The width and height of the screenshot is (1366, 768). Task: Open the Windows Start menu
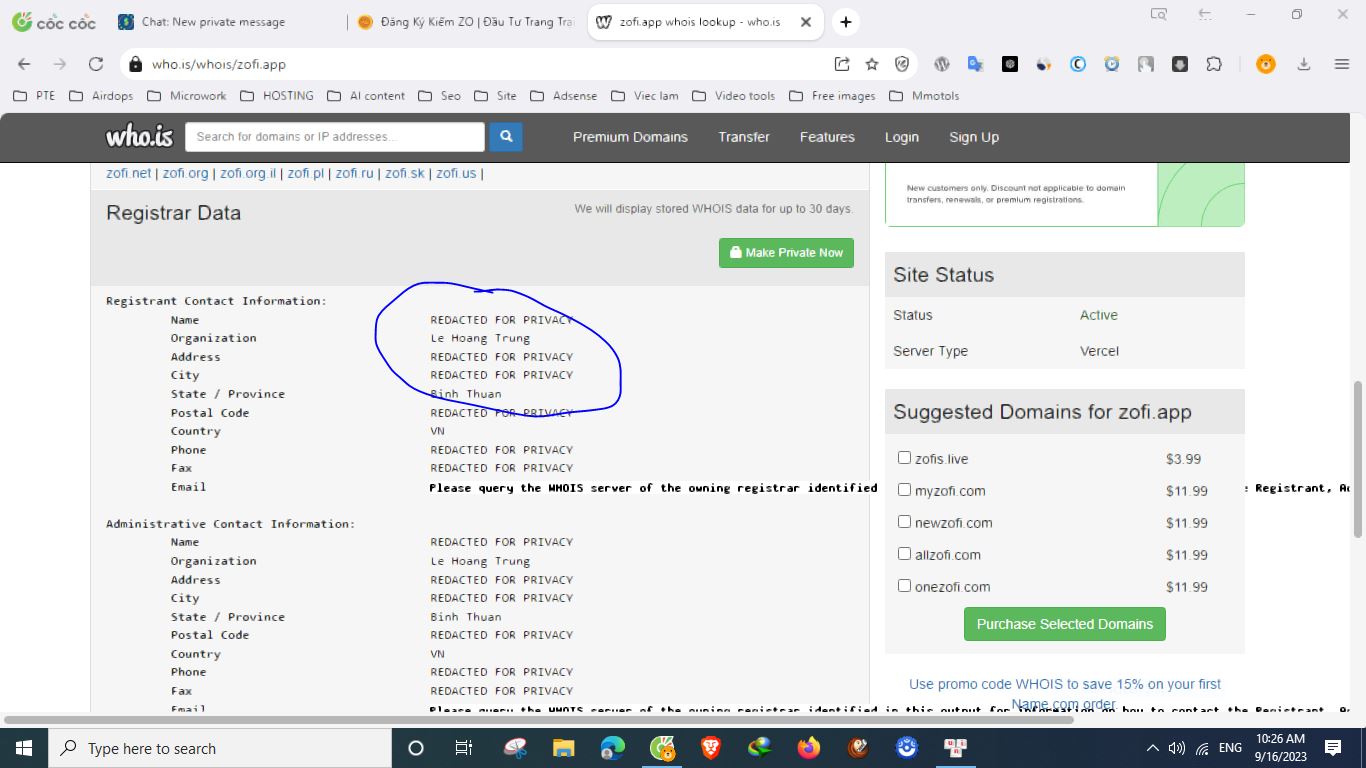pyautogui.click(x=24, y=748)
